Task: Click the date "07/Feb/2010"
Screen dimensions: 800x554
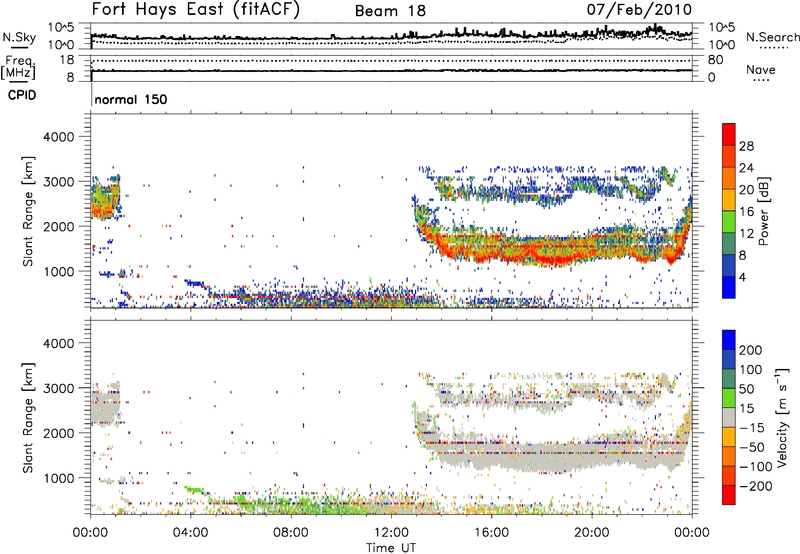Action: [639, 10]
